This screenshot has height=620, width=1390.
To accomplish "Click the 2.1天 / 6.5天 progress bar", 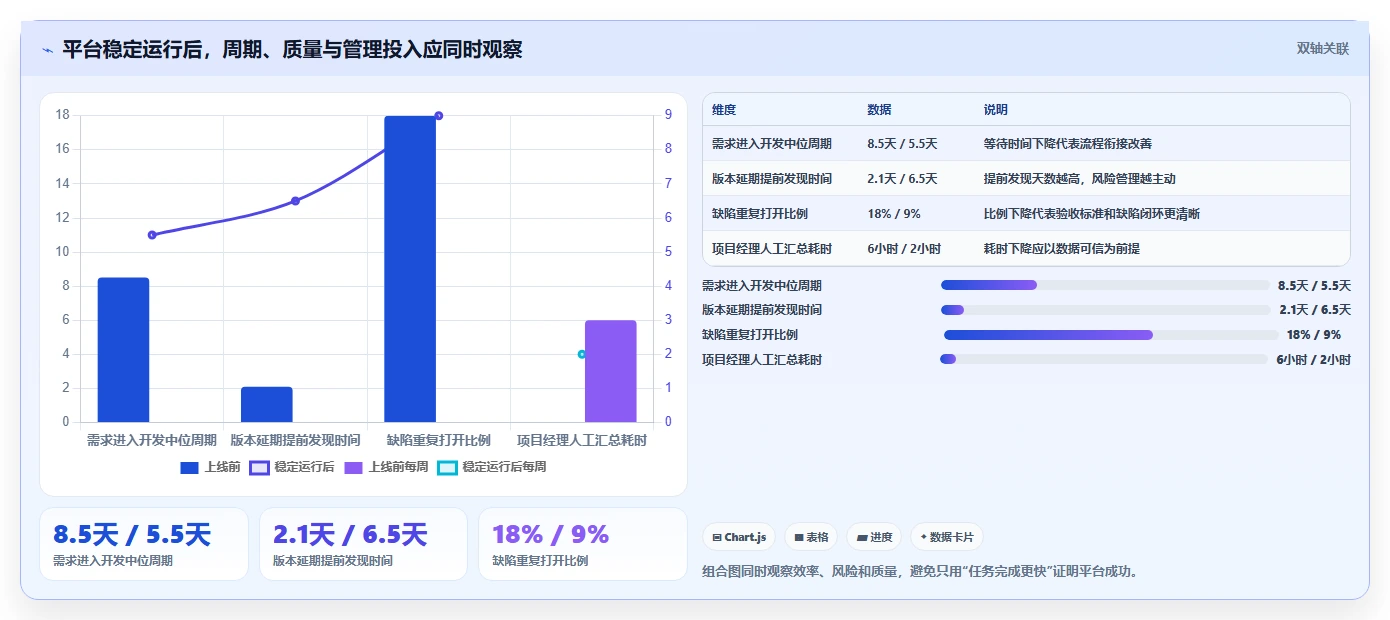I will (x=1105, y=310).
